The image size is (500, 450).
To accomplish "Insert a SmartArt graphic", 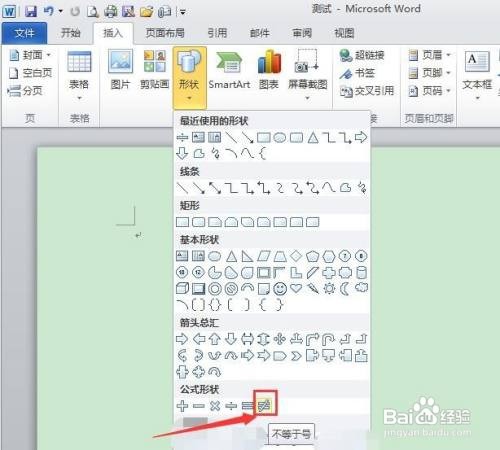I will (229, 71).
